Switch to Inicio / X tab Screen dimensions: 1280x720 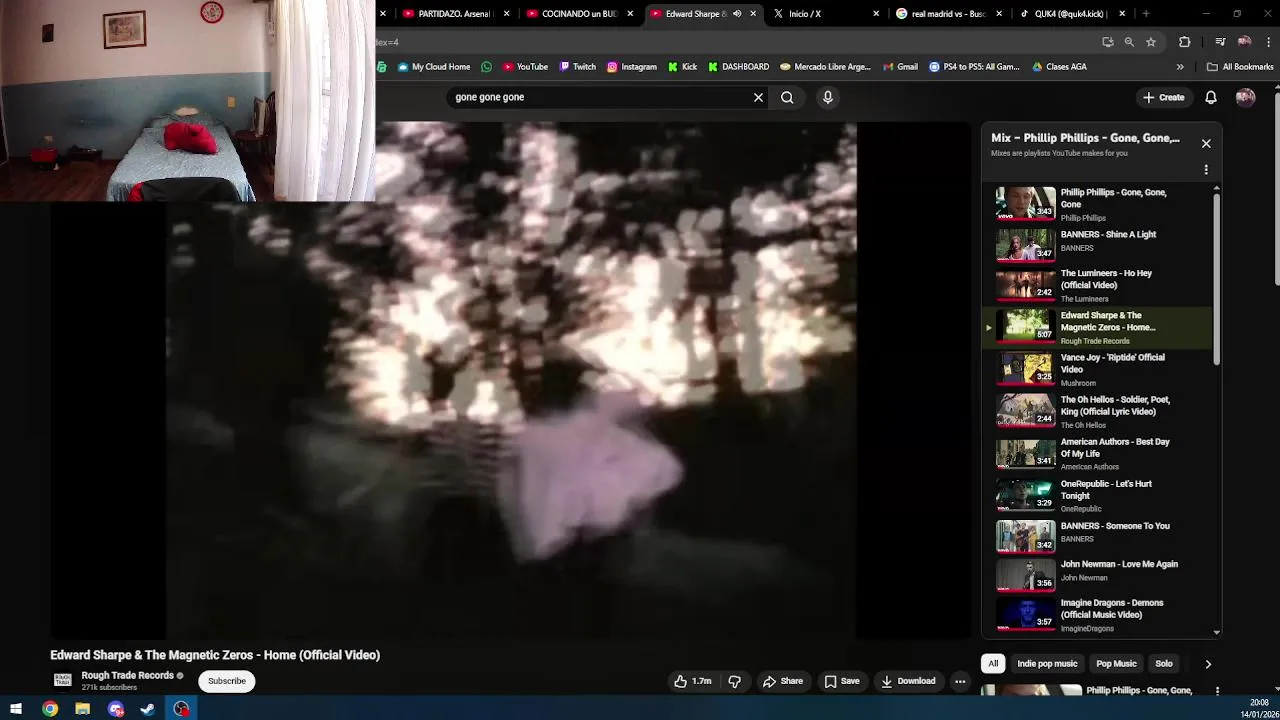pyautogui.click(x=826, y=14)
